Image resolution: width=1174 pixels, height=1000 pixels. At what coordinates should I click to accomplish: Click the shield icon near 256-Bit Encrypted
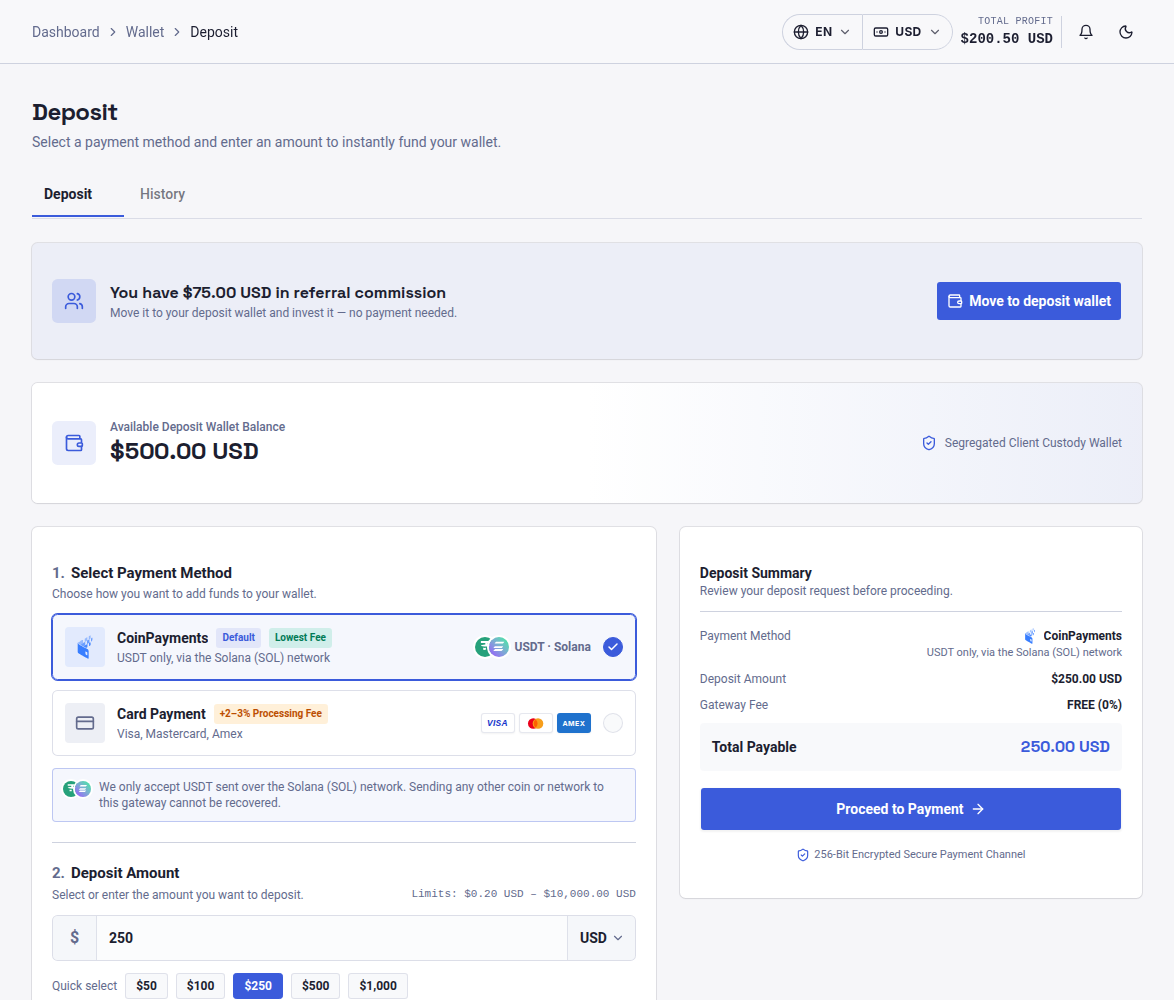(803, 855)
